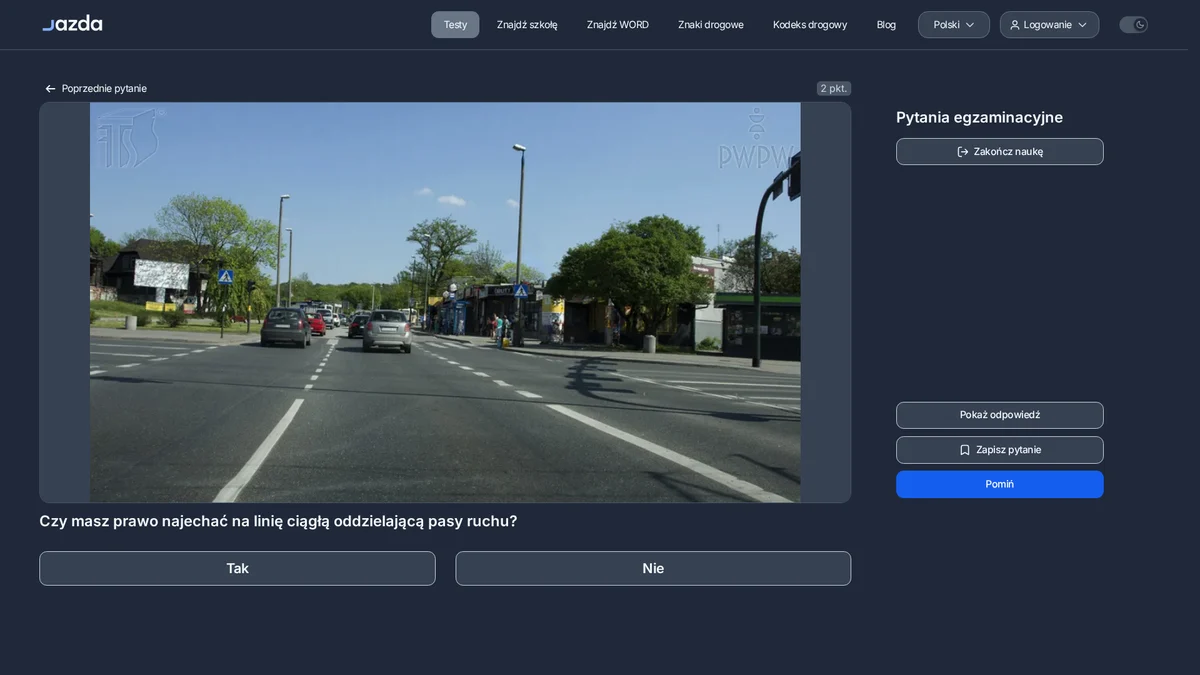Click the bookmark icon in Zapisz pytanie
1200x675 pixels.
point(965,450)
